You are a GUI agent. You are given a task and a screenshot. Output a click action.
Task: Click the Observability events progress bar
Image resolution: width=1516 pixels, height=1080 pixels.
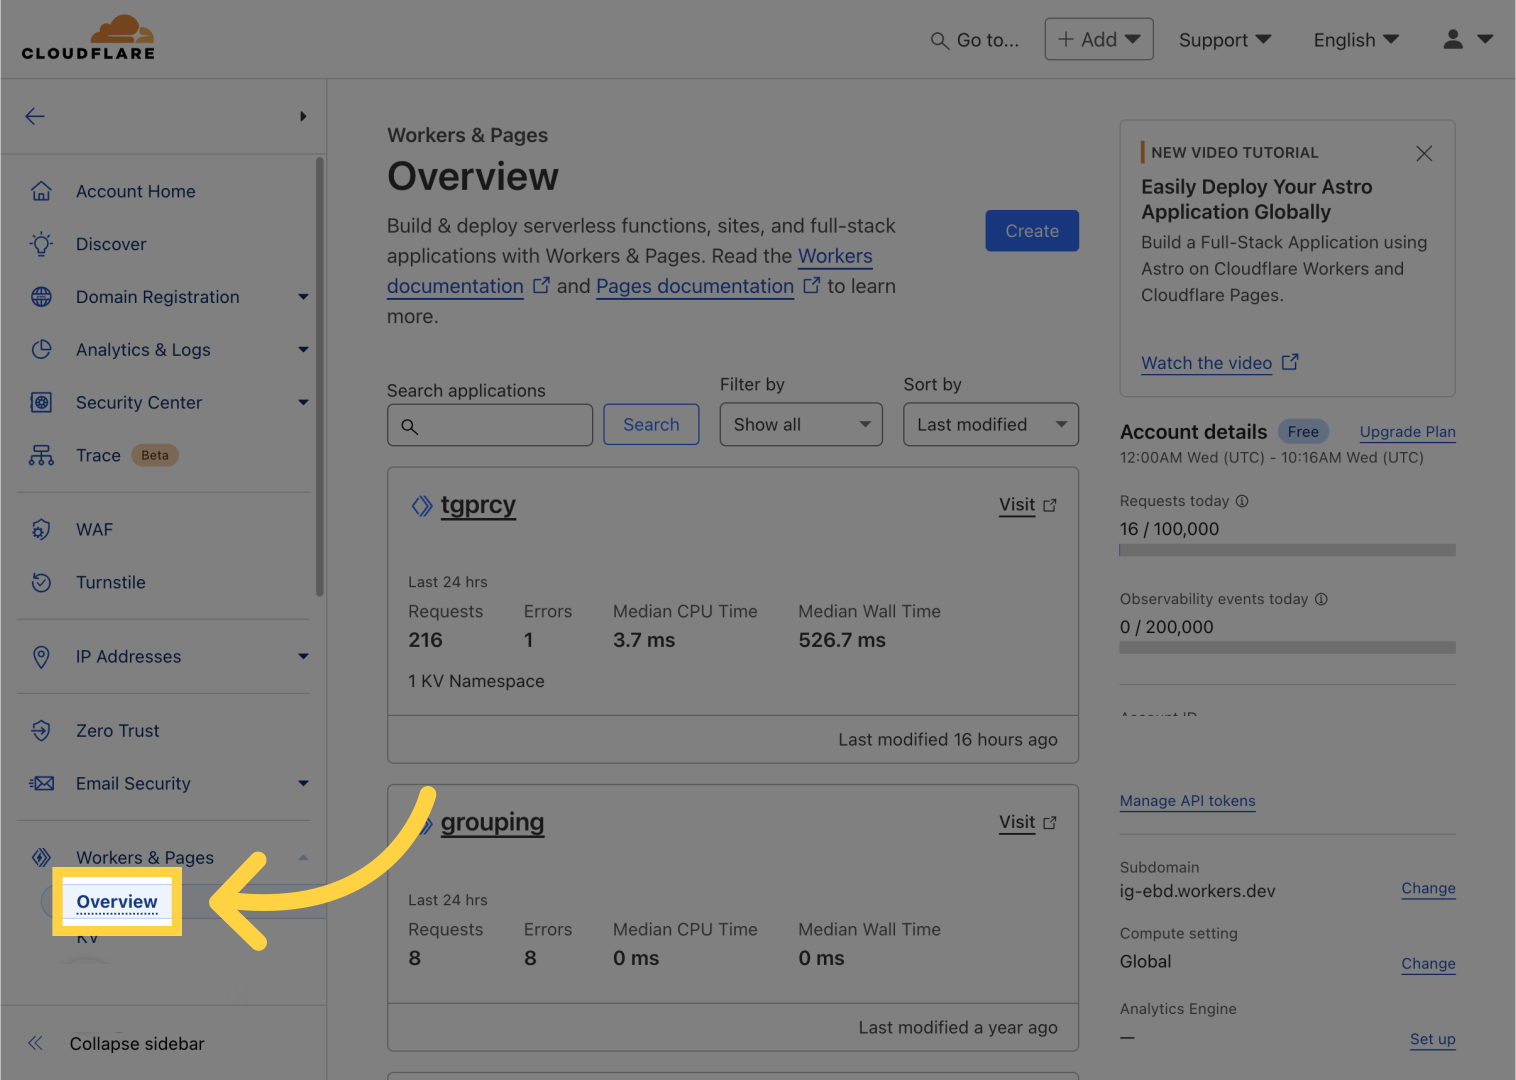[1287, 648]
